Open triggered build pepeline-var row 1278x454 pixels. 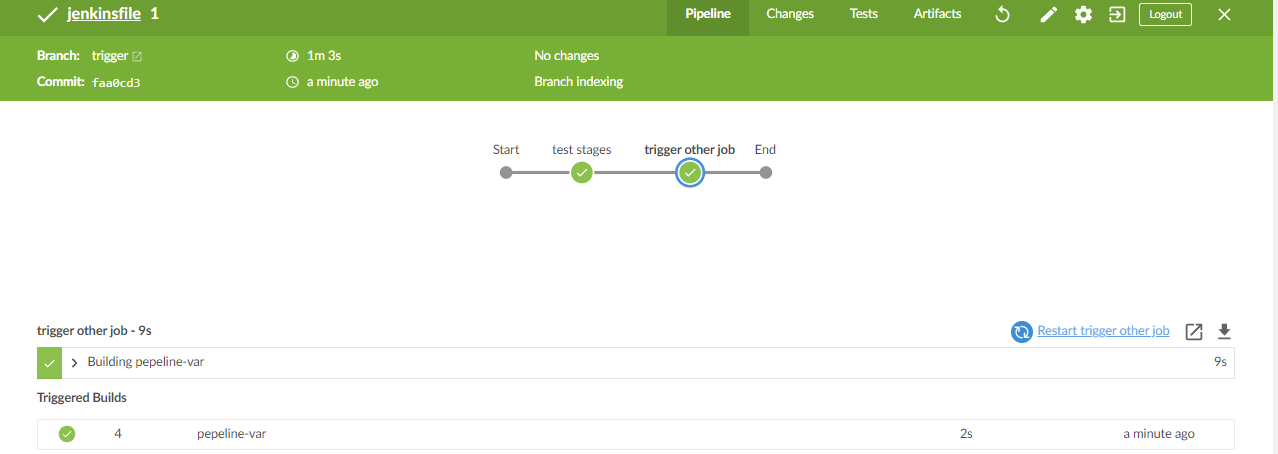coord(231,434)
